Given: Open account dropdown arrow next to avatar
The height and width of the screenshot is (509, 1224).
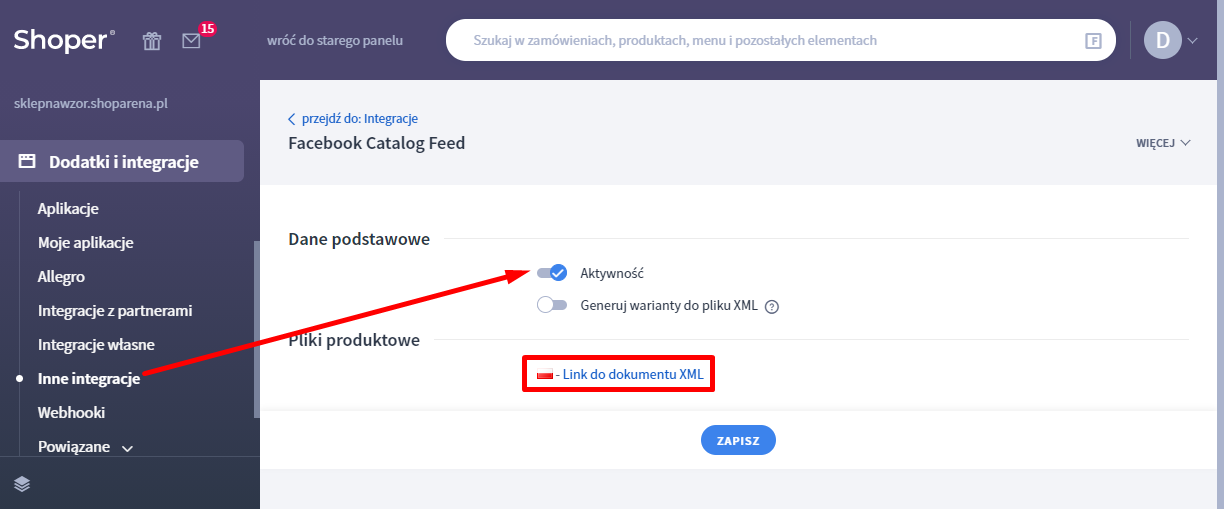Looking at the screenshot, I should [1192, 41].
